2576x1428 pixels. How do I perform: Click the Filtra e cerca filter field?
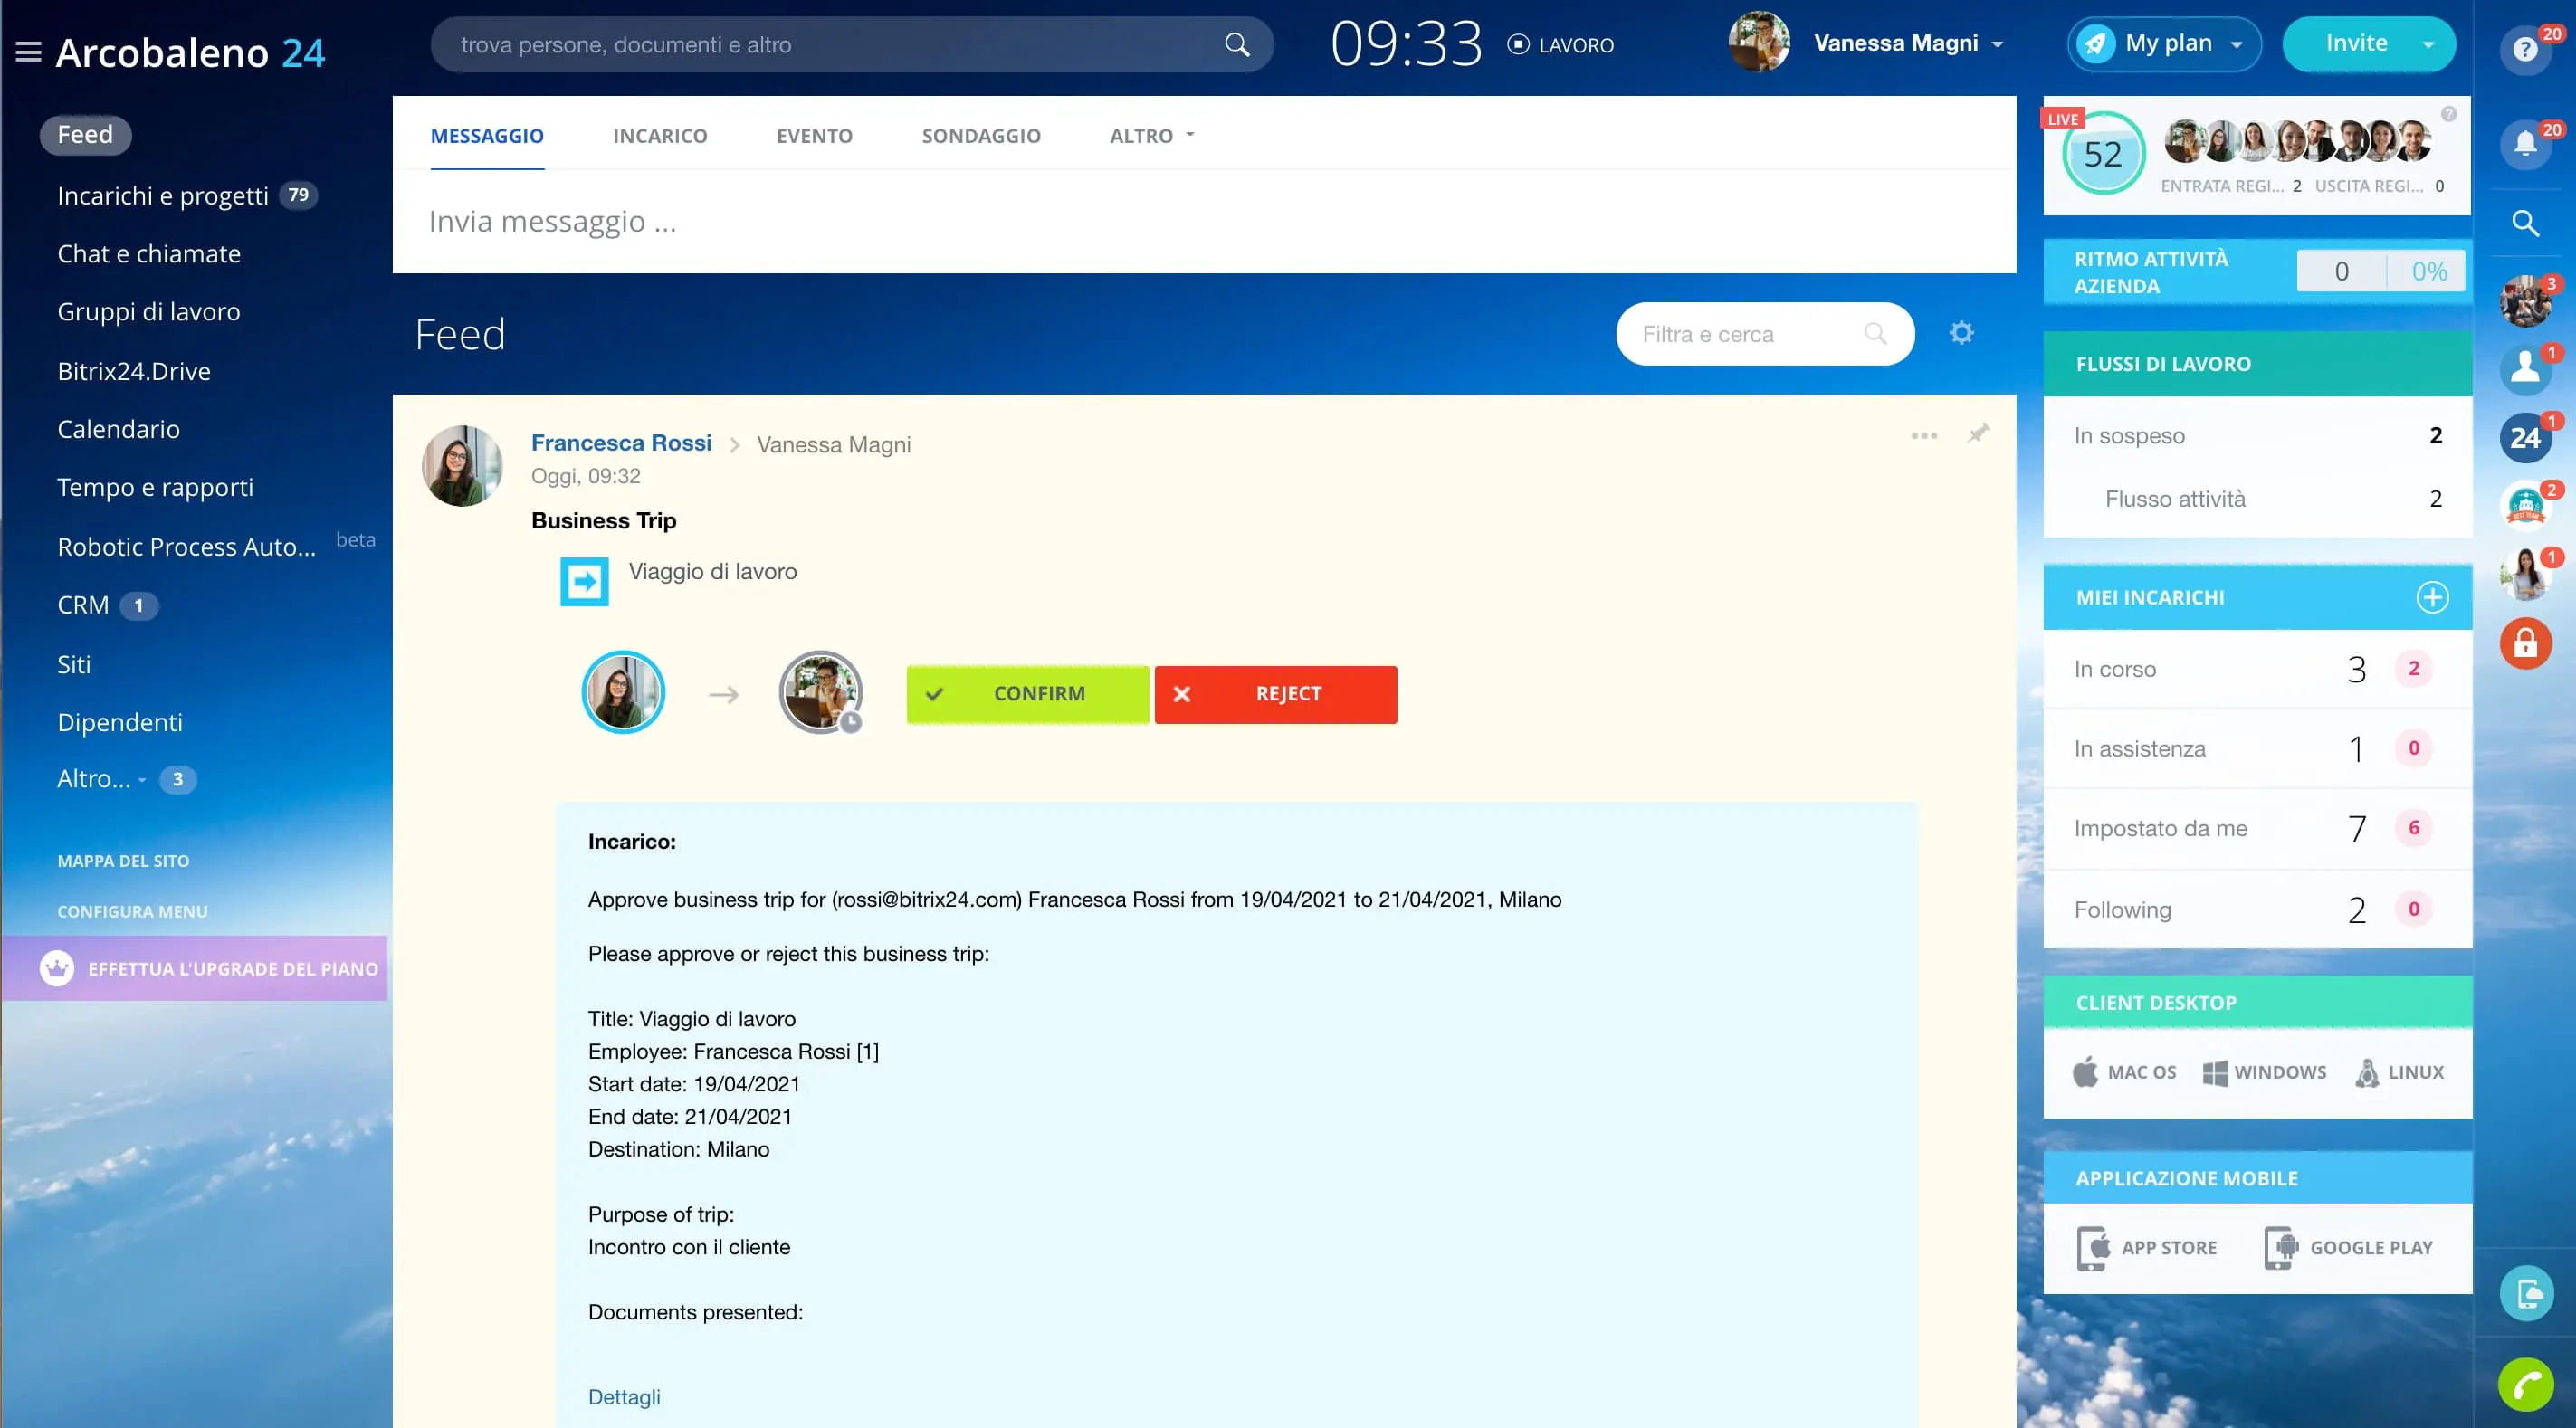[x=1764, y=334]
